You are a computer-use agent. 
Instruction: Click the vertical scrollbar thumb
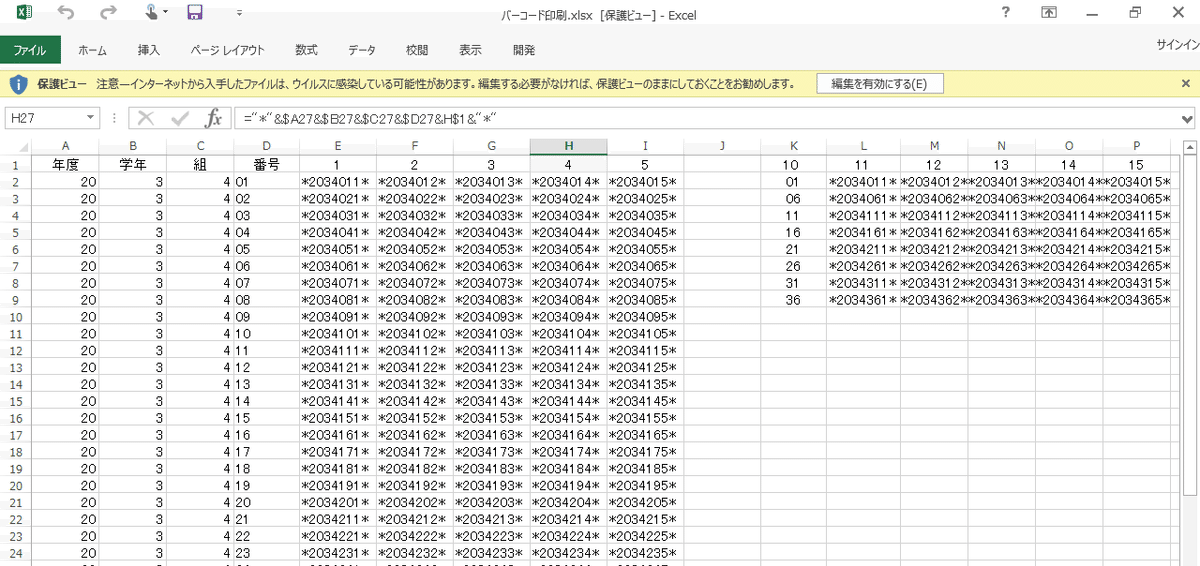[x=1190, y=325]
